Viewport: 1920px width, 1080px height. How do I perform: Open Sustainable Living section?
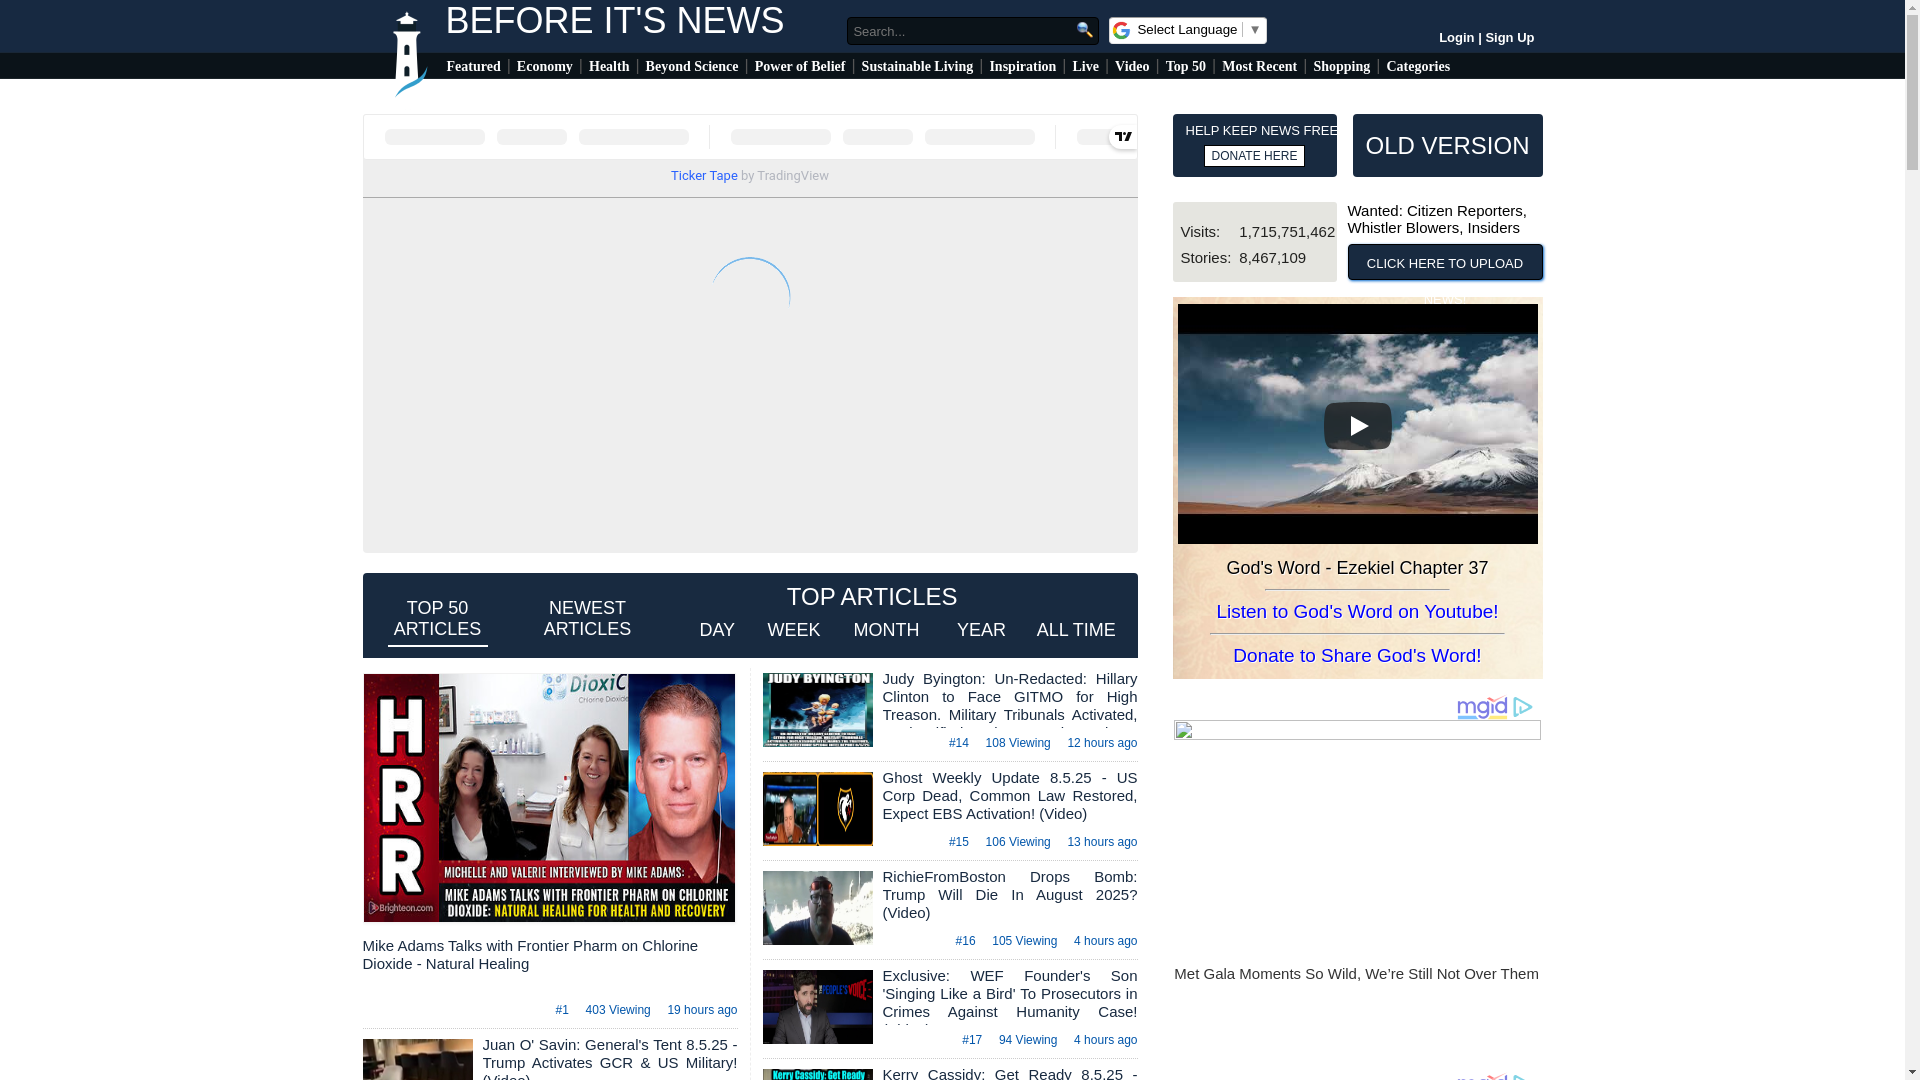[917, 66]
